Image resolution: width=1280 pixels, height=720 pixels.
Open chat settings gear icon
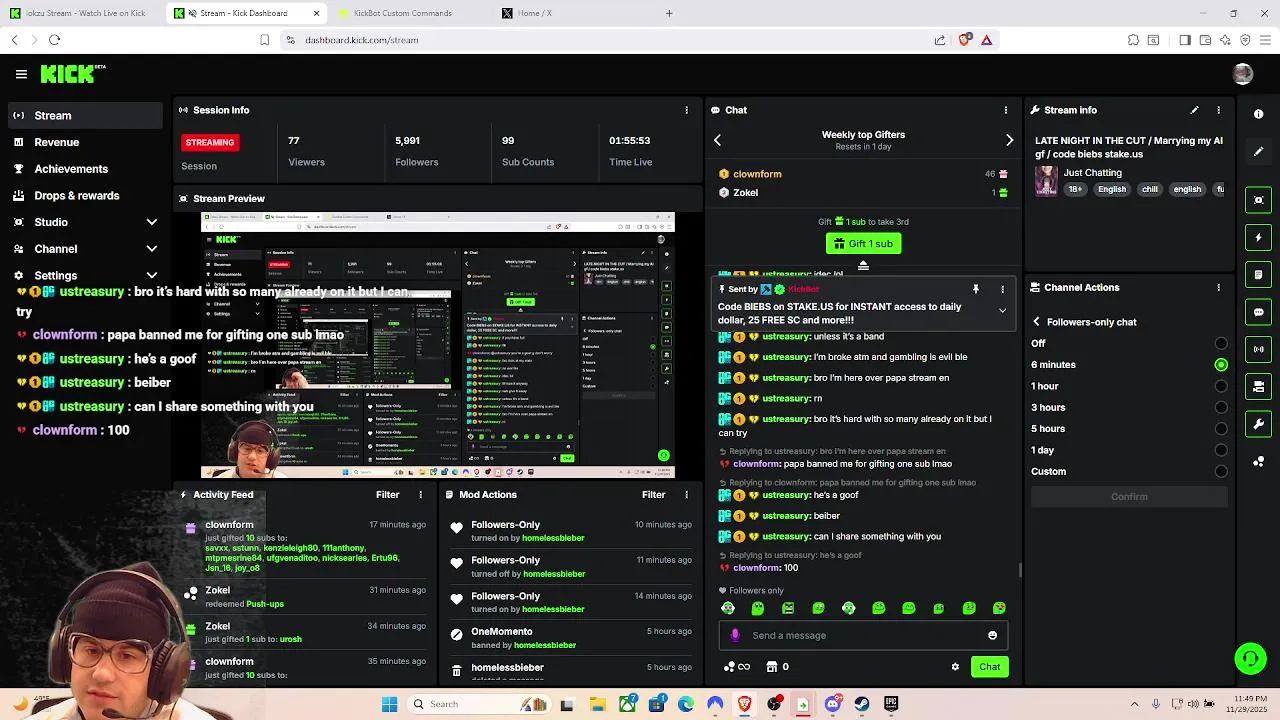click(x=955, y=667)
